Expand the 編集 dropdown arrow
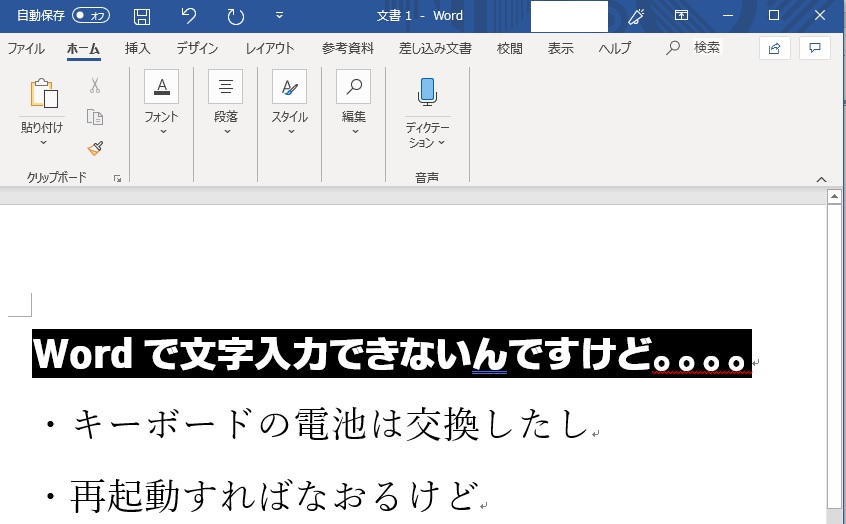Image resolution: width=846 pixels, height=524 pixels. click(355, 131)
